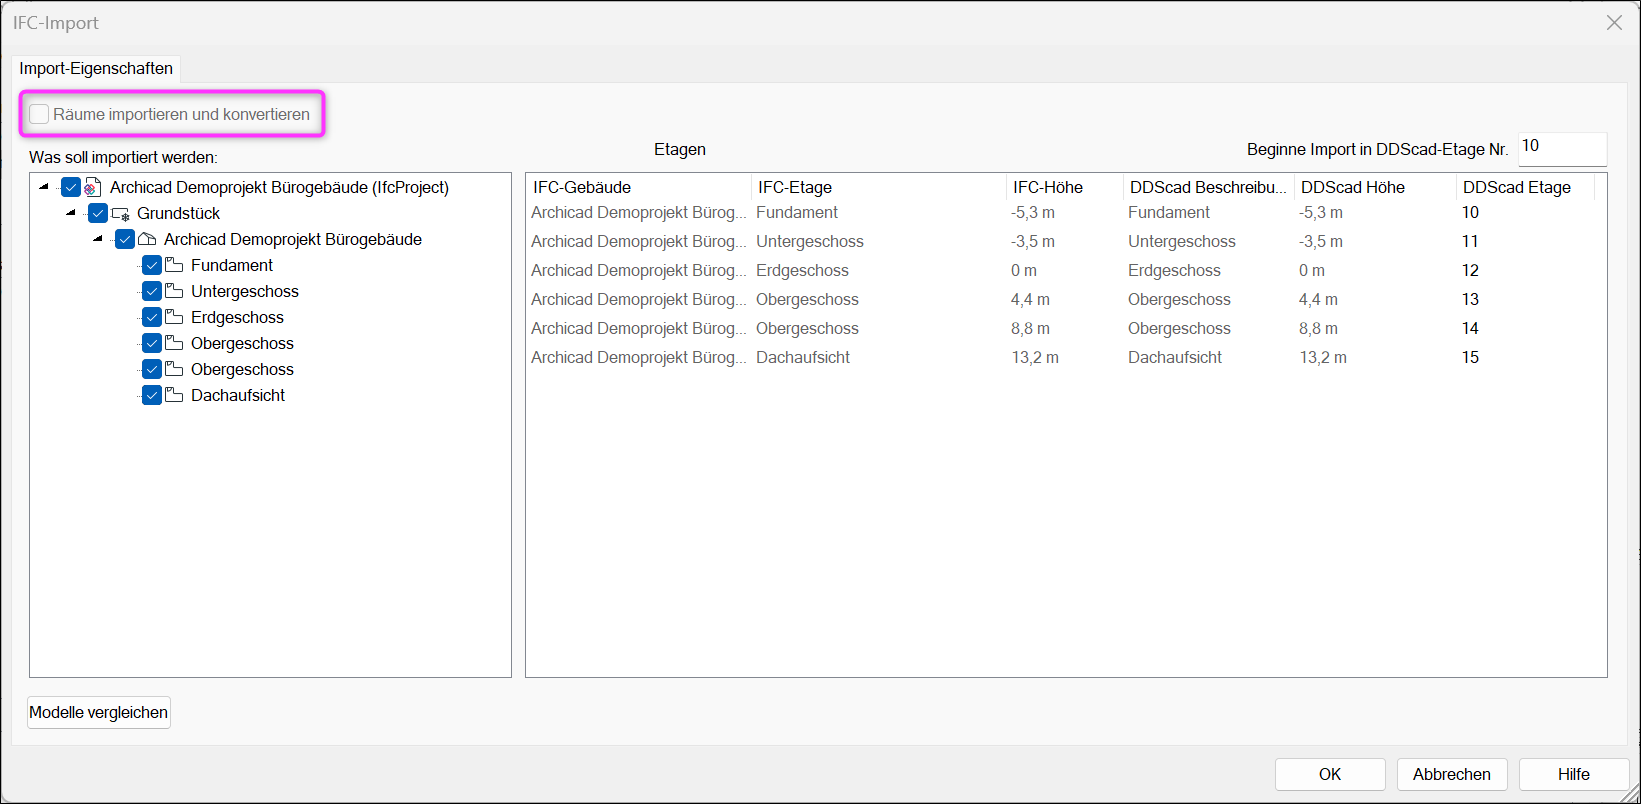Click the Erdgeschoss storey folder icon

(174, 317)
